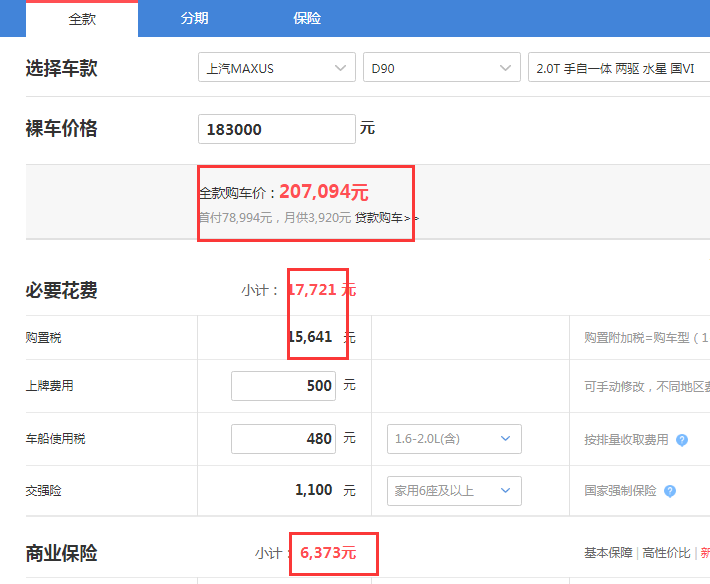Viewport: 710px width, 584px height.
Task: Click the 6,373元 subtotal
Action: point(328,553)
